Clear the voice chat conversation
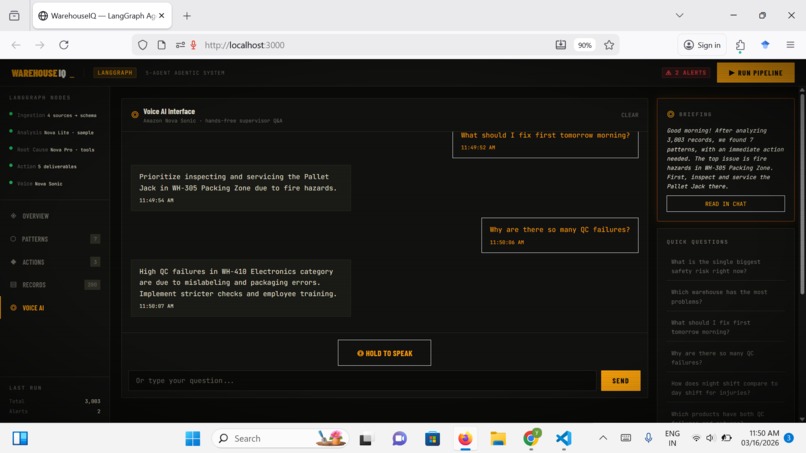 (x=630, y=115)
